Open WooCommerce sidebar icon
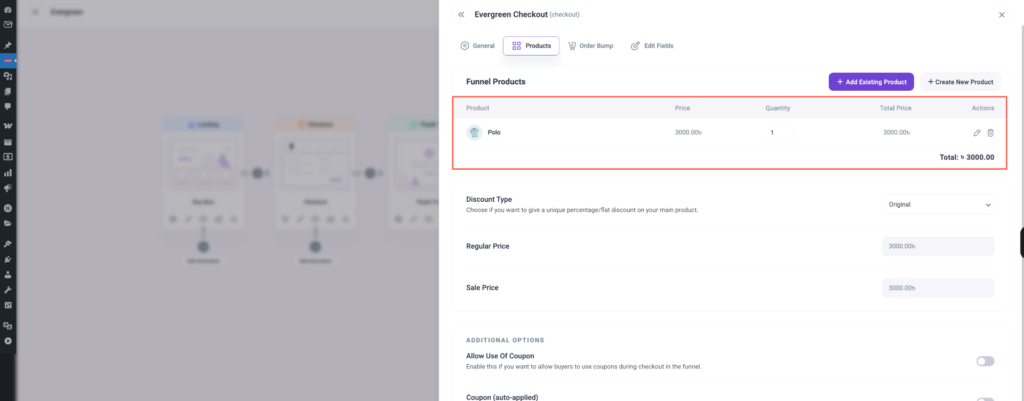Screen dimensions: 1024x401 coord(8,125)
